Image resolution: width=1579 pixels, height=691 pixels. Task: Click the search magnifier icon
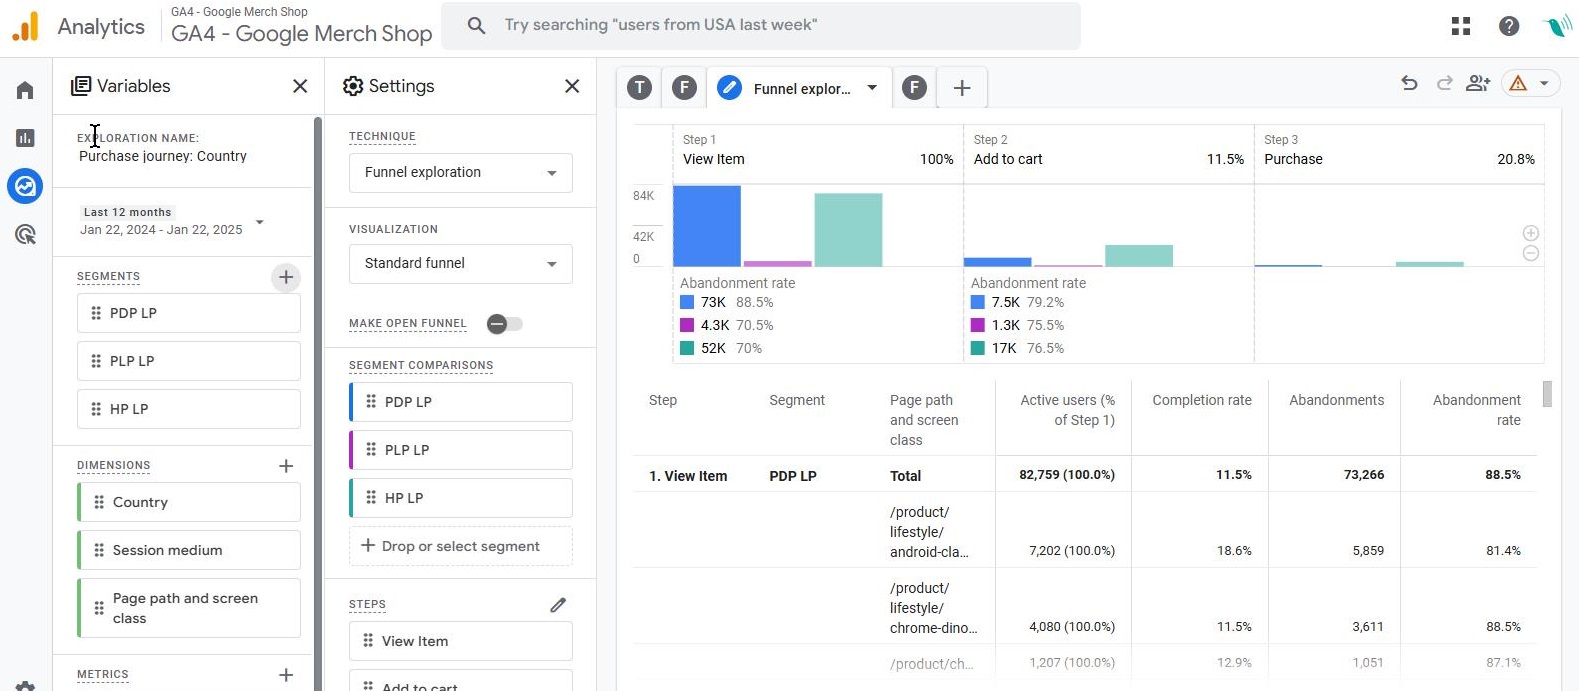pyautogui.click(x=477, y=26)
